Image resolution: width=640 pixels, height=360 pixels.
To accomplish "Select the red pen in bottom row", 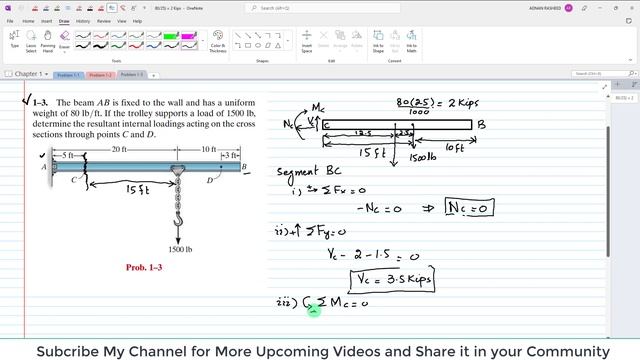I will click(x=136, y=45).
